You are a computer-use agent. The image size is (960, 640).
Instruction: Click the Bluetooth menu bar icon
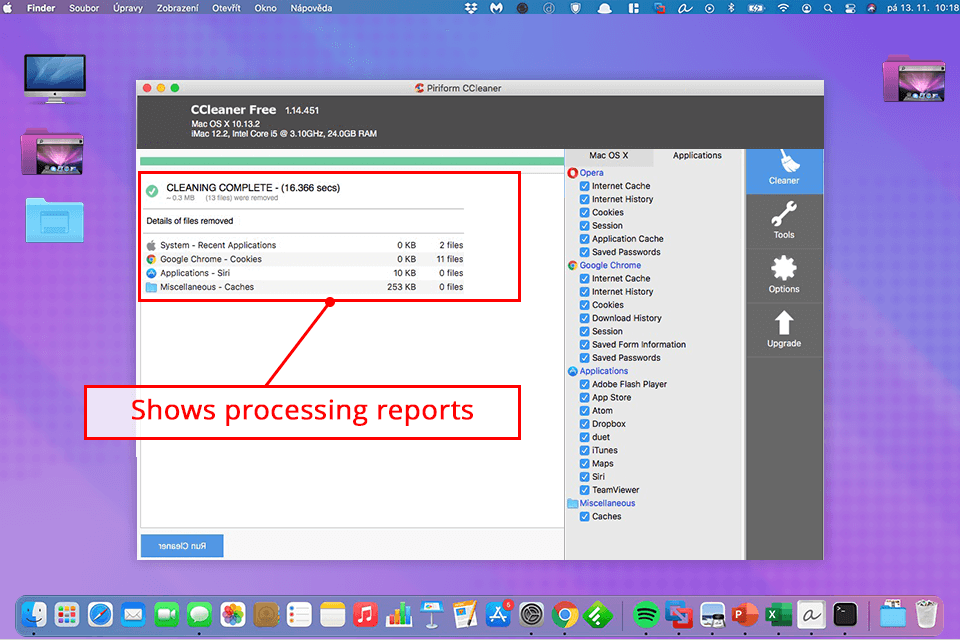(731, 8)
